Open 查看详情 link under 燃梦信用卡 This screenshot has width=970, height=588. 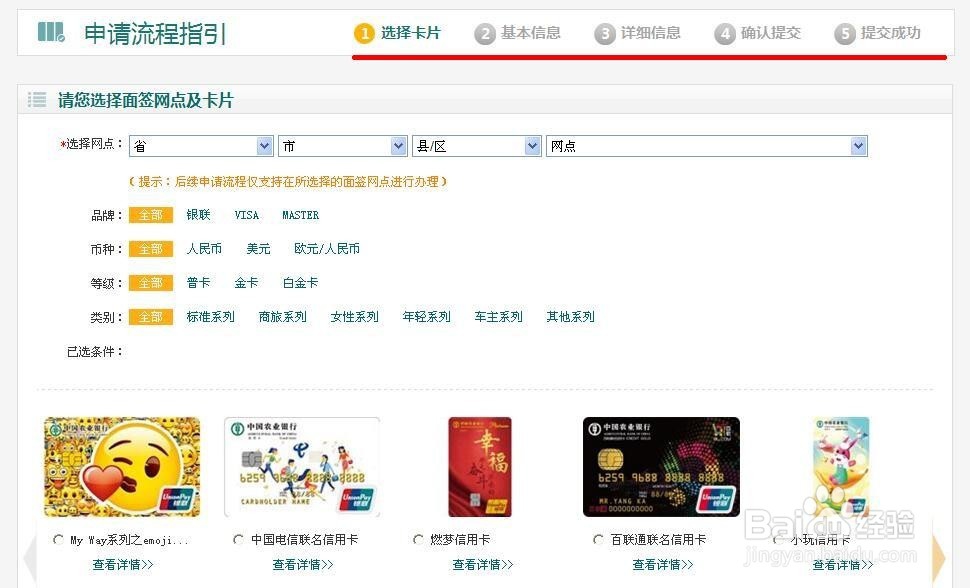(483, 564)
